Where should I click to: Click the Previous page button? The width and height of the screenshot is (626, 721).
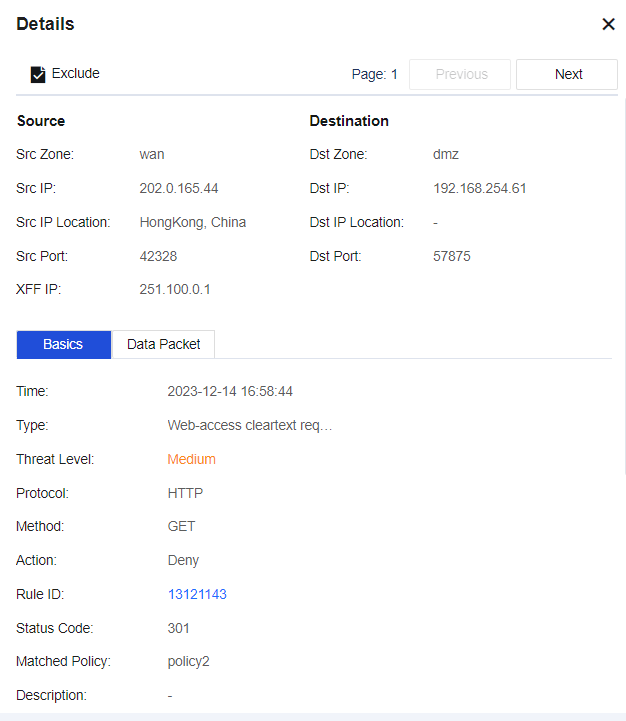point(461,74)
